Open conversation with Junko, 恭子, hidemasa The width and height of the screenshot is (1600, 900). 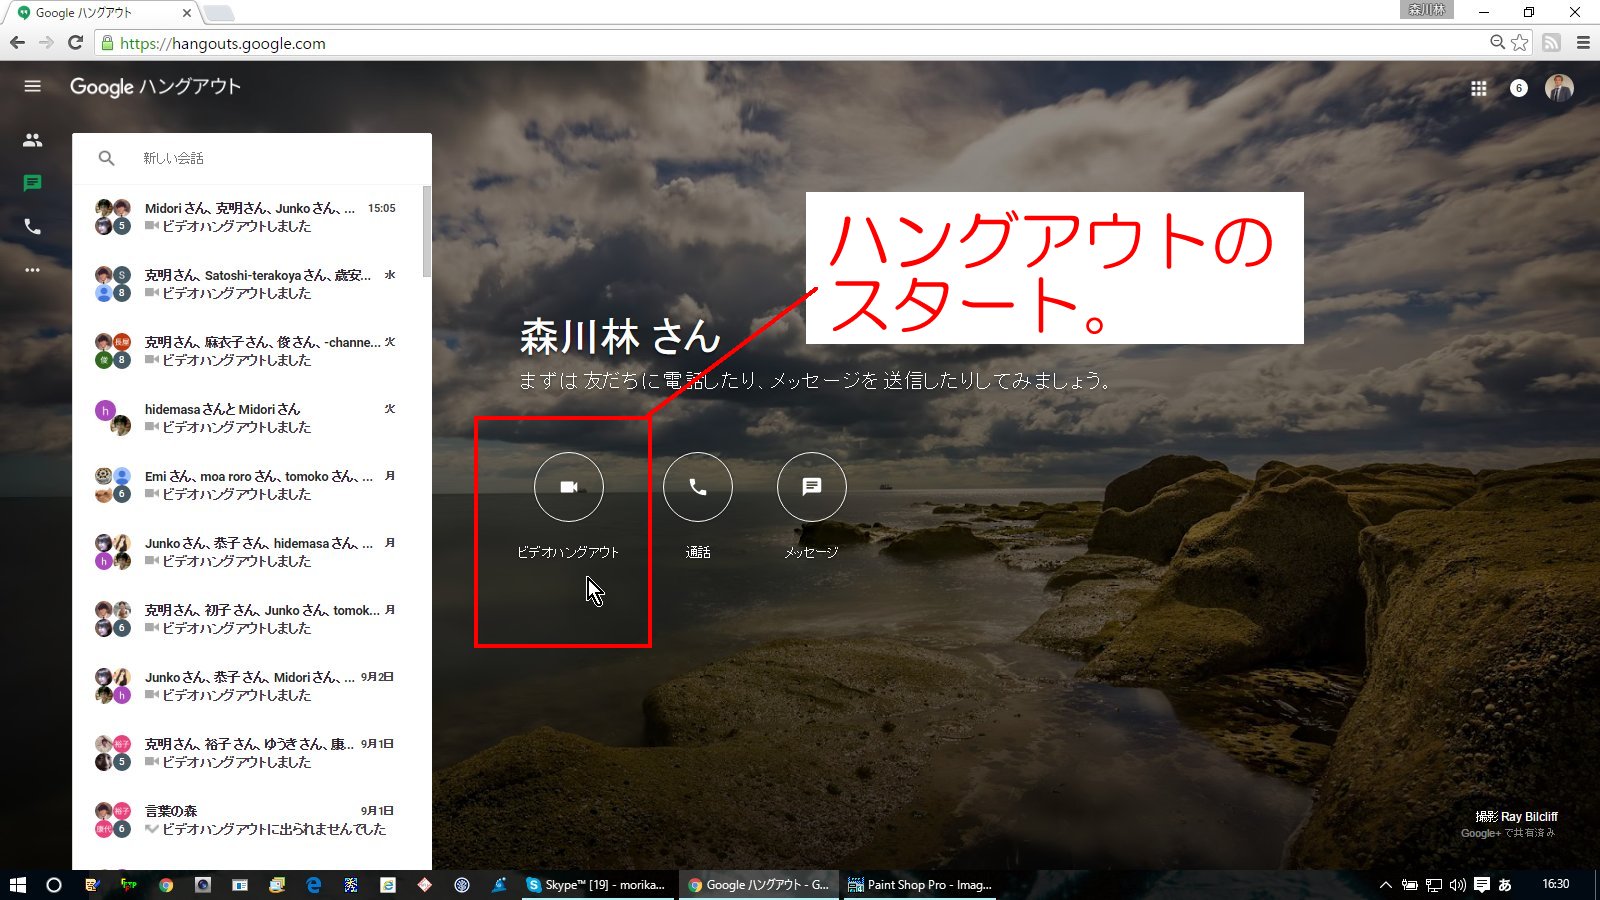pos(248,552)
